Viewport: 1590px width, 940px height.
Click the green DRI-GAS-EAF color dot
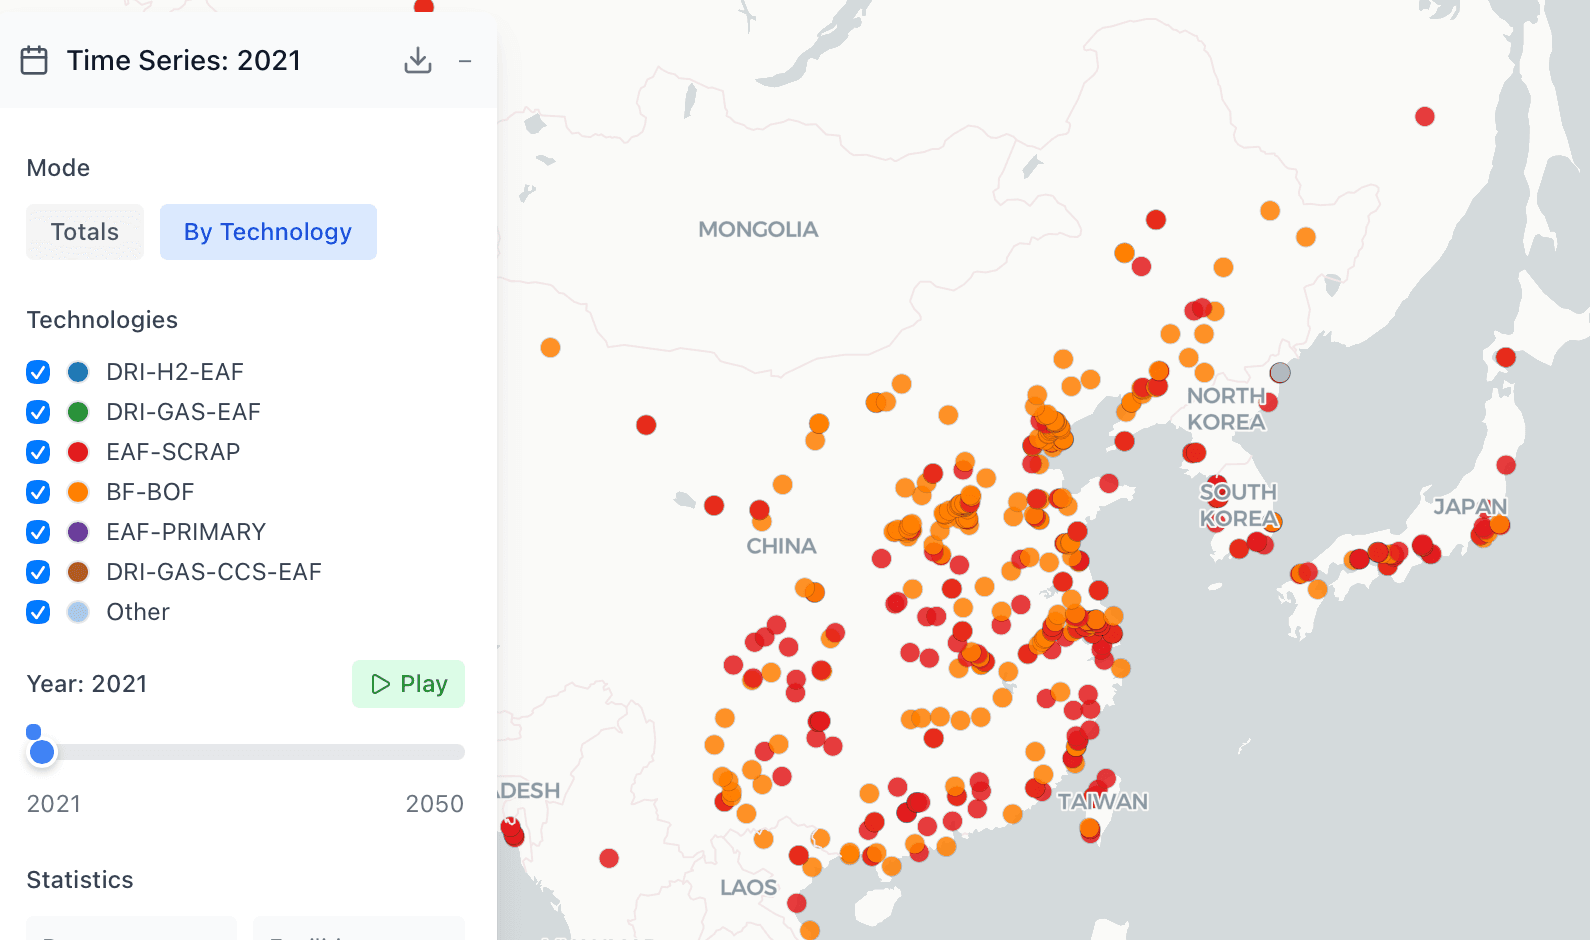pyautogui.click(x=78, y=412)
